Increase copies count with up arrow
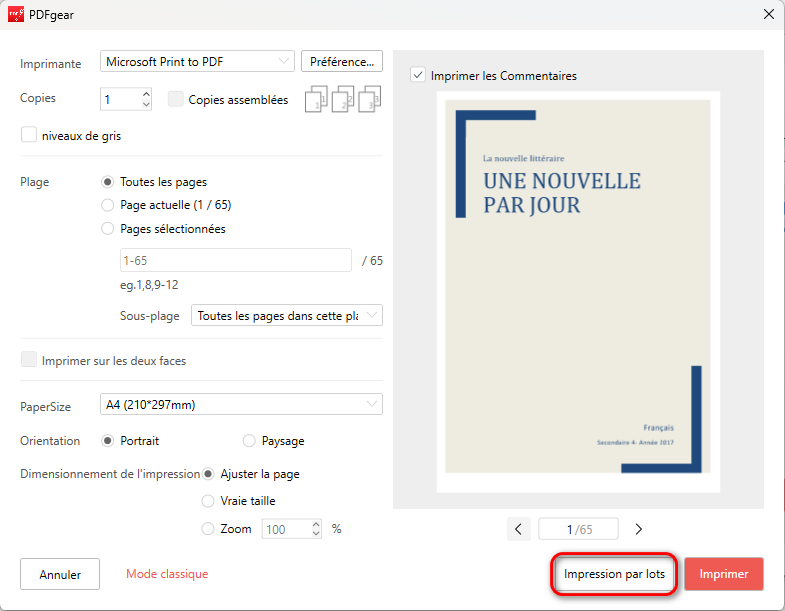 tap(146, 94)
